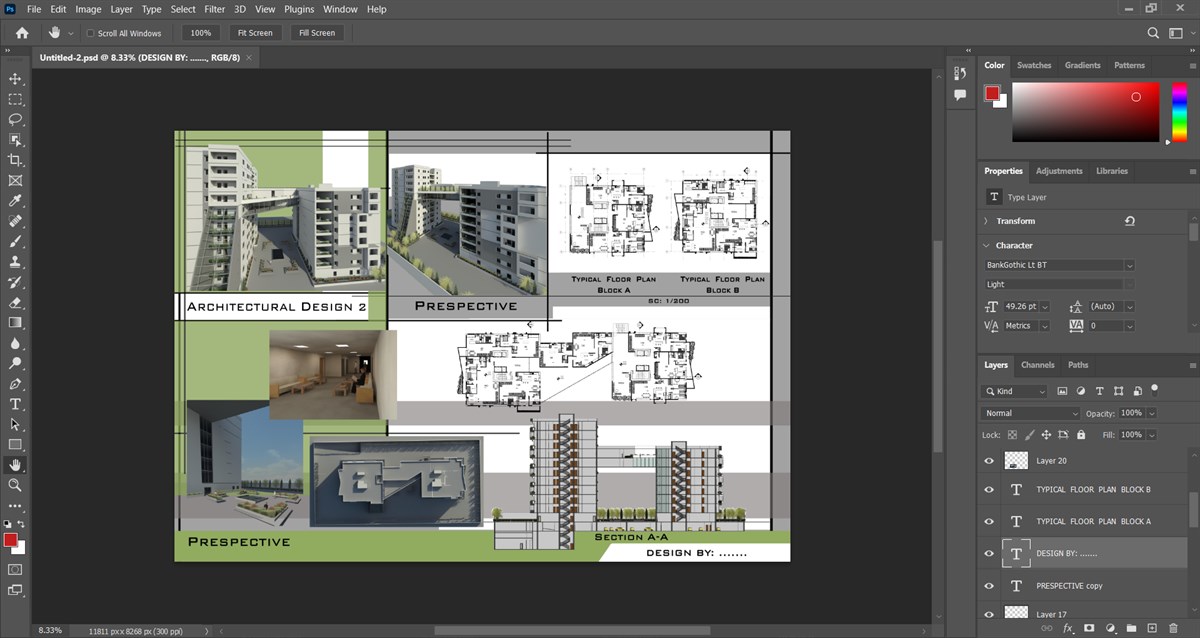Select the Zoom tool in toolbar
This screenshot has width=1200, height=638.
(15, 485)
